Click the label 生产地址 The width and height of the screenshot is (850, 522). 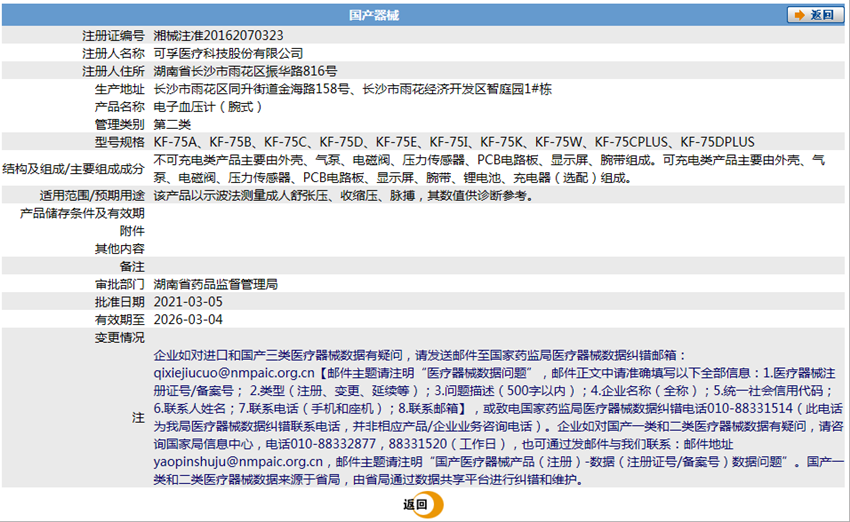coord(120,89)
